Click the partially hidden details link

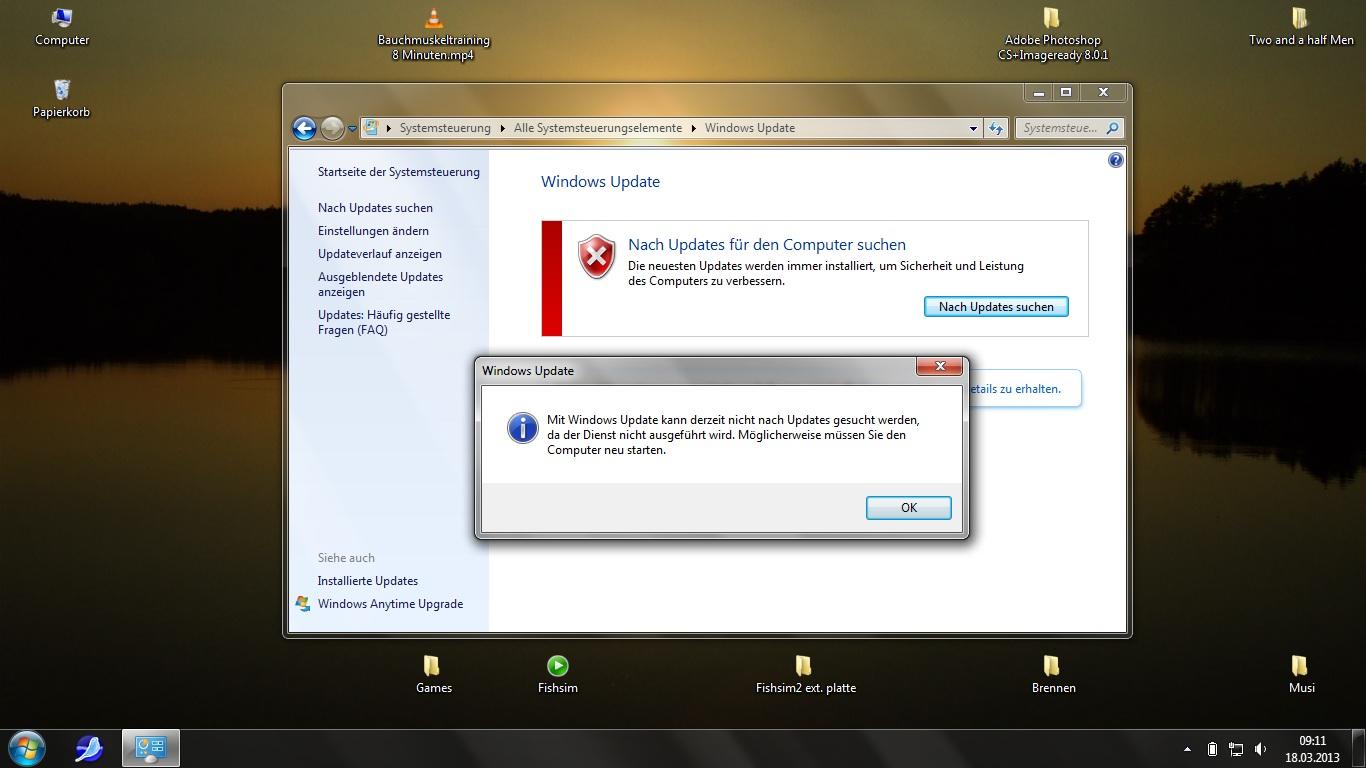pyautogui.click(x=1014, y=389)
